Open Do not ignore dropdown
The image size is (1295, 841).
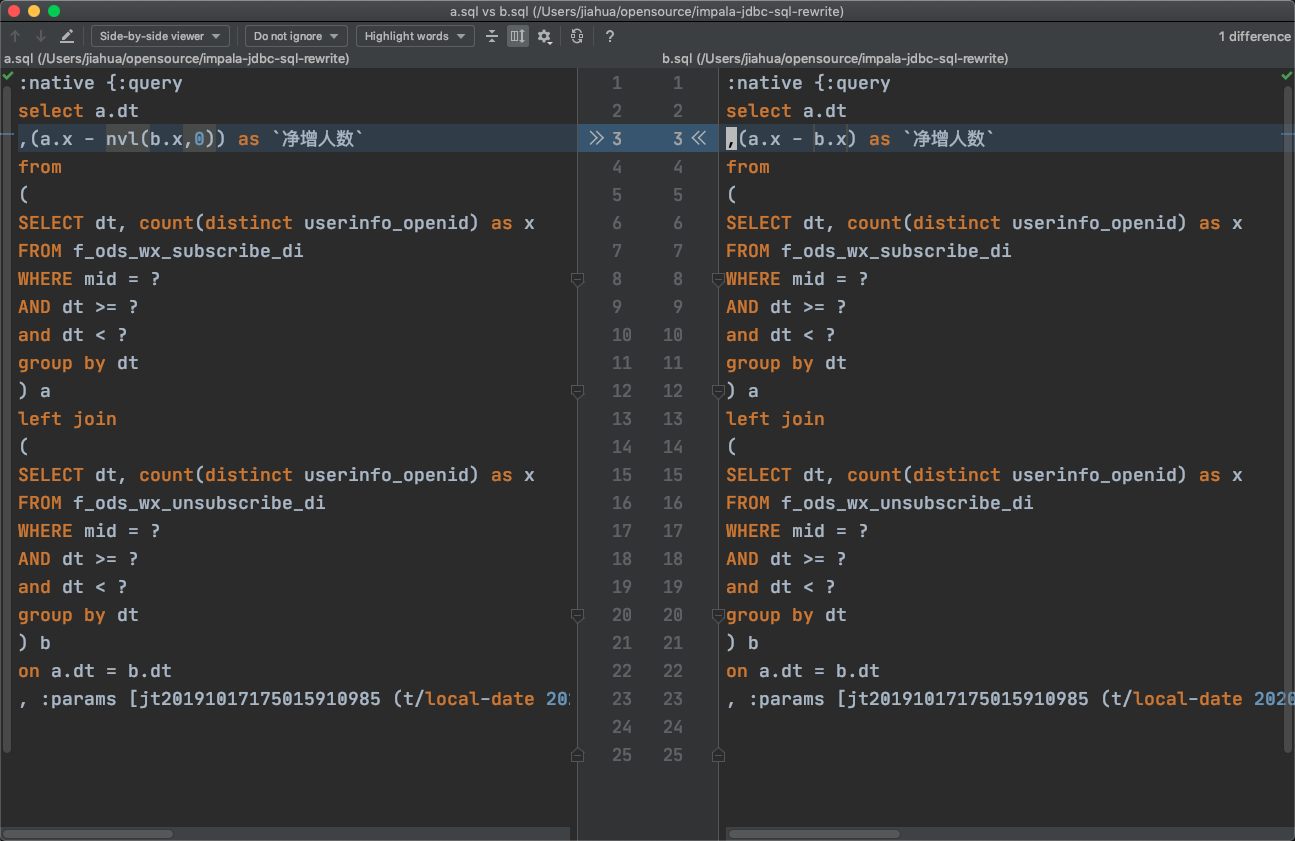296,36
